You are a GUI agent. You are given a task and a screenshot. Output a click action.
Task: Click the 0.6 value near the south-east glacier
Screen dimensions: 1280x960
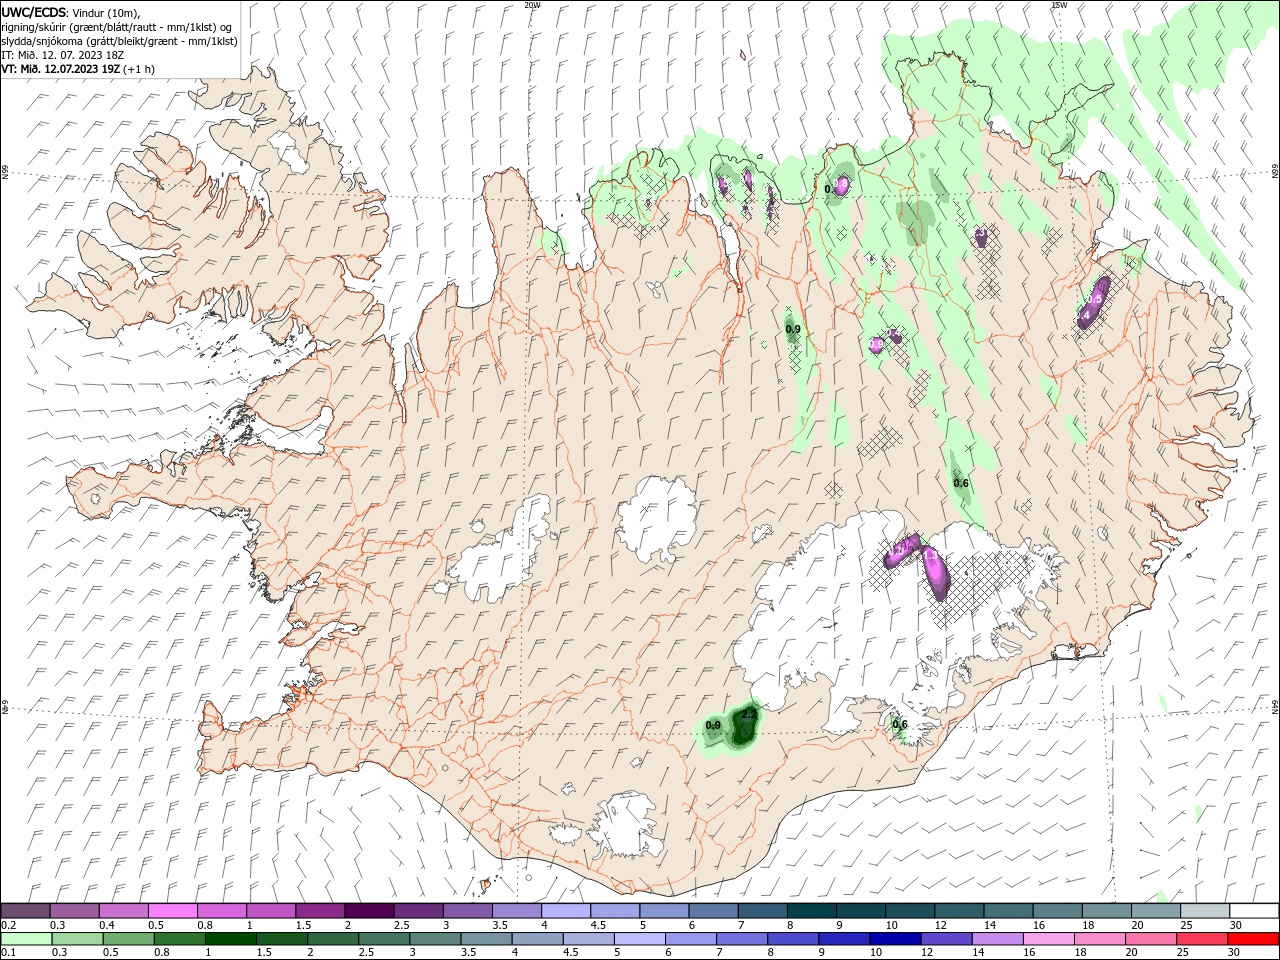pos(899,724)
